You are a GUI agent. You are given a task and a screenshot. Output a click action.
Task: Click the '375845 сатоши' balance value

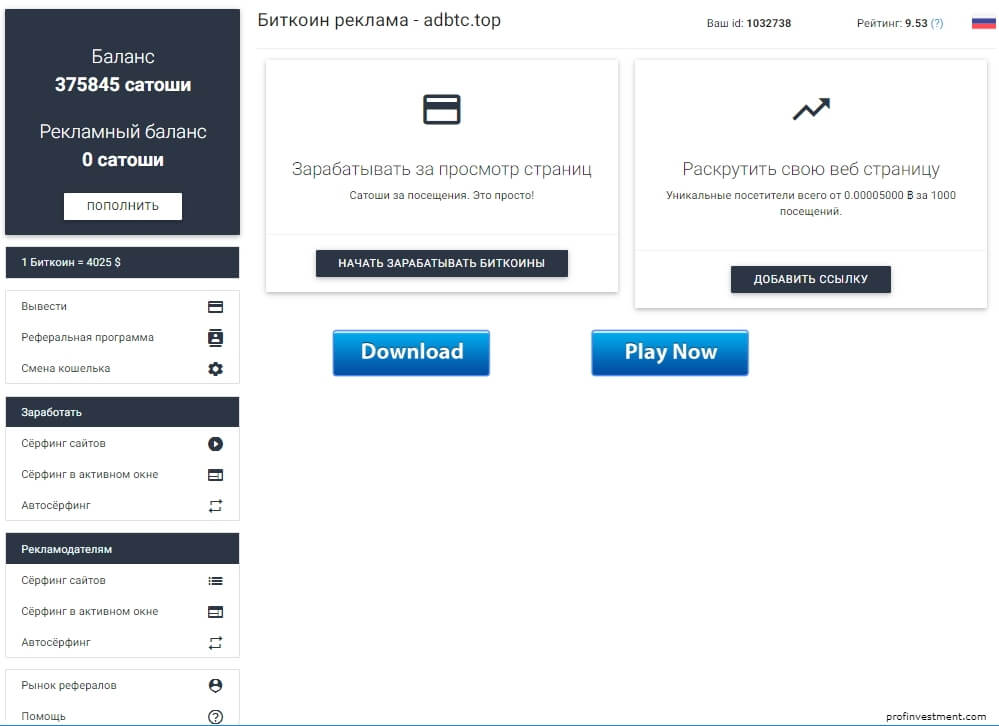[x=123, y=85]
